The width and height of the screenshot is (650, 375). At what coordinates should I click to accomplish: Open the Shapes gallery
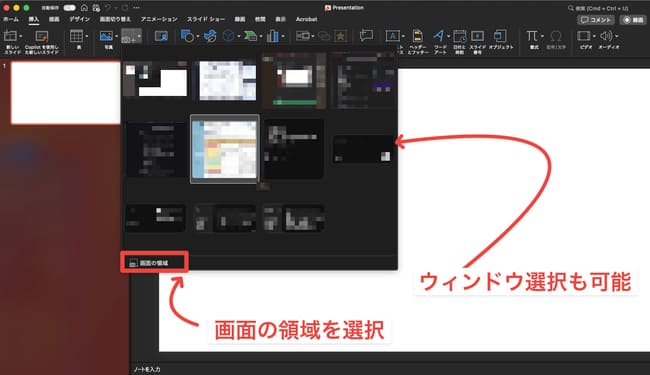point(187,36)
